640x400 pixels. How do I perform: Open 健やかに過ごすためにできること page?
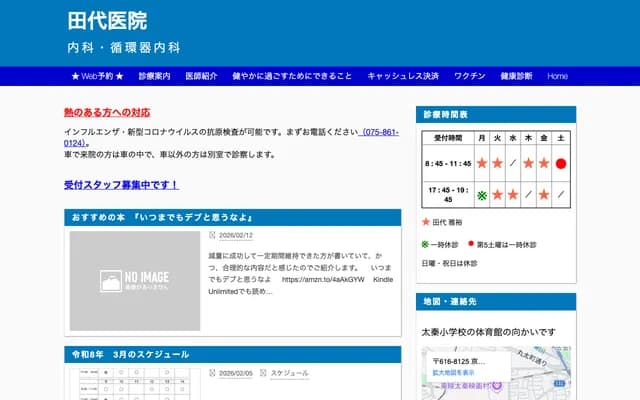(292, 76)
